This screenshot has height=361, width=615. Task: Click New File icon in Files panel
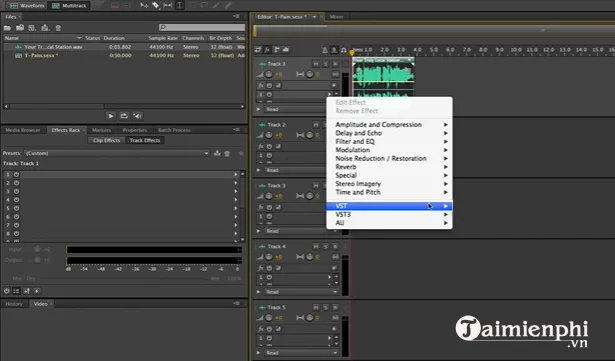pos(32,28)
